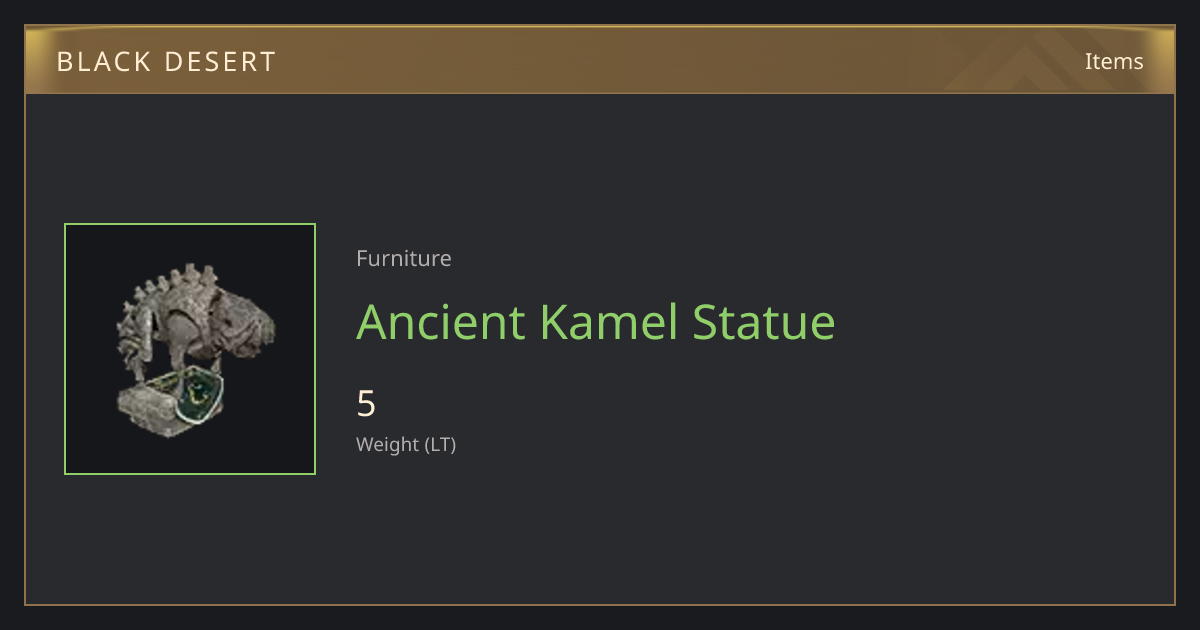Select the weight value 5

366,404
